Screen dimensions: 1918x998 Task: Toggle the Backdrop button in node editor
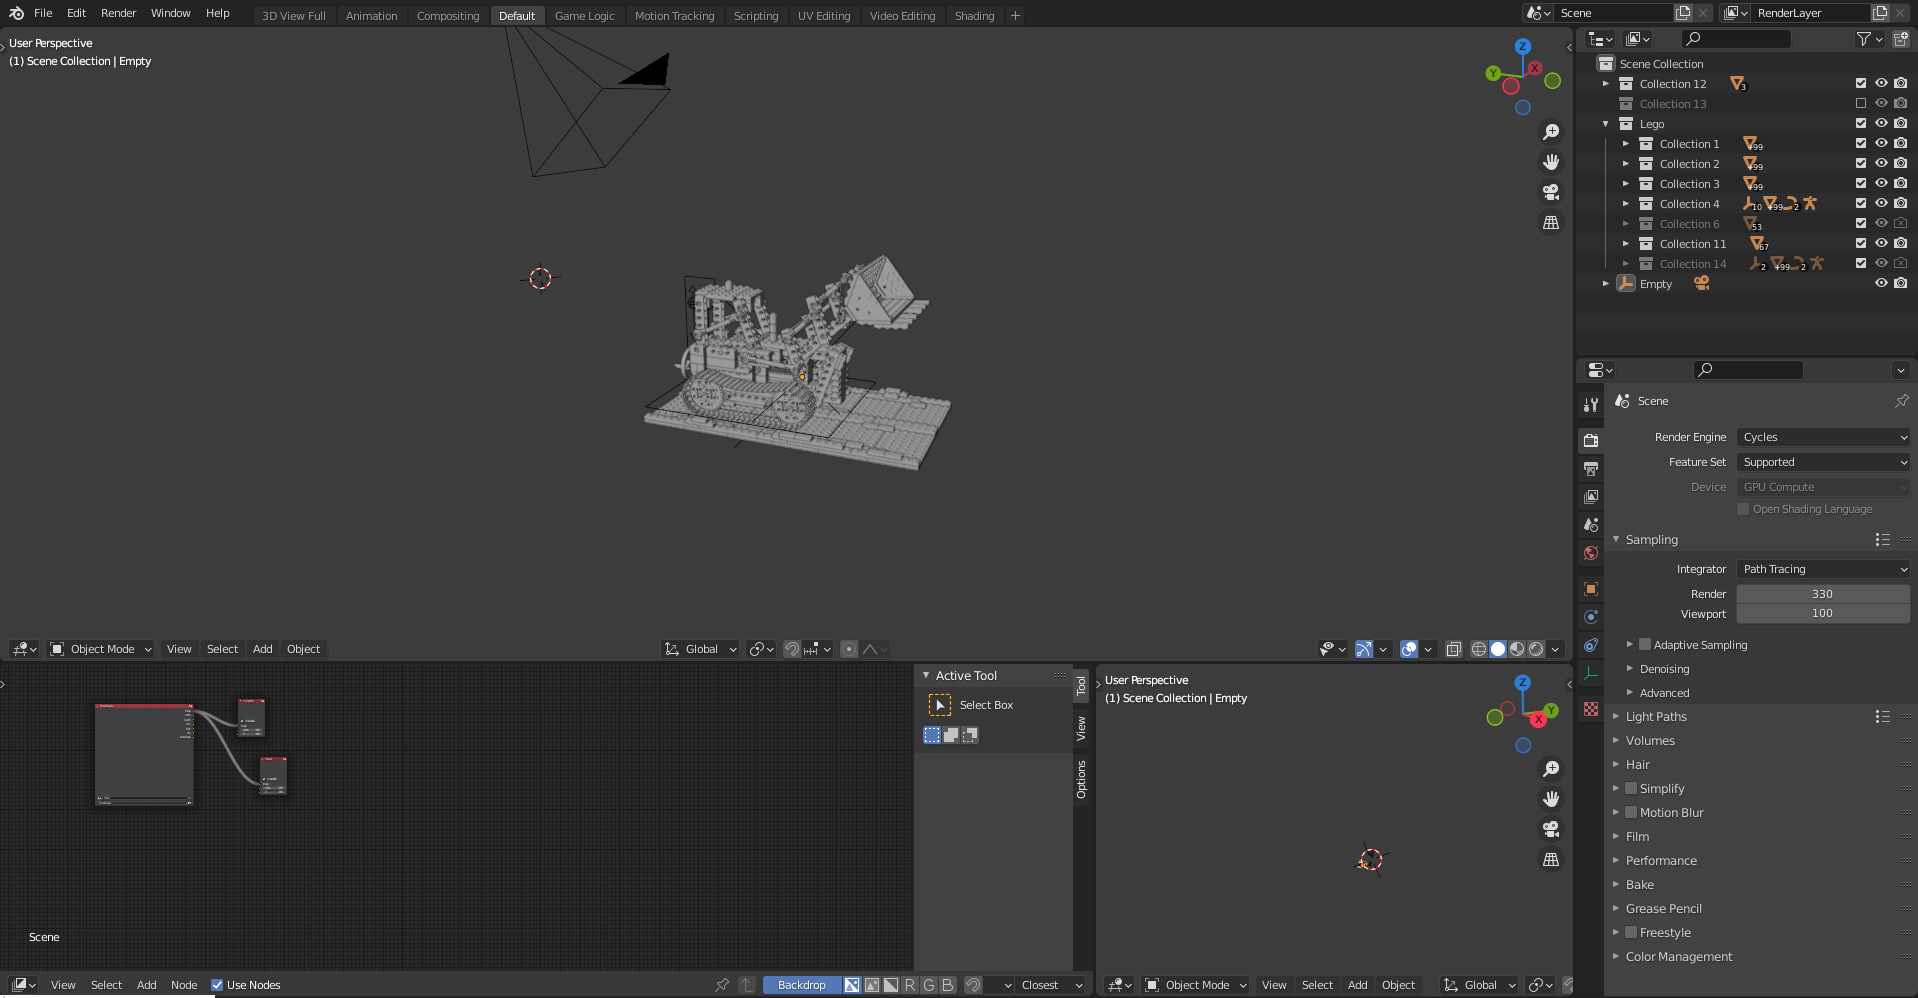coord(801,985)
